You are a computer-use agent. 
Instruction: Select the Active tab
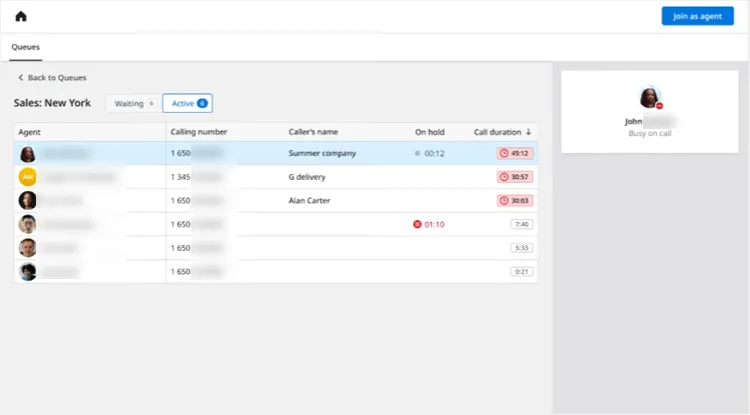click(188, 103)
